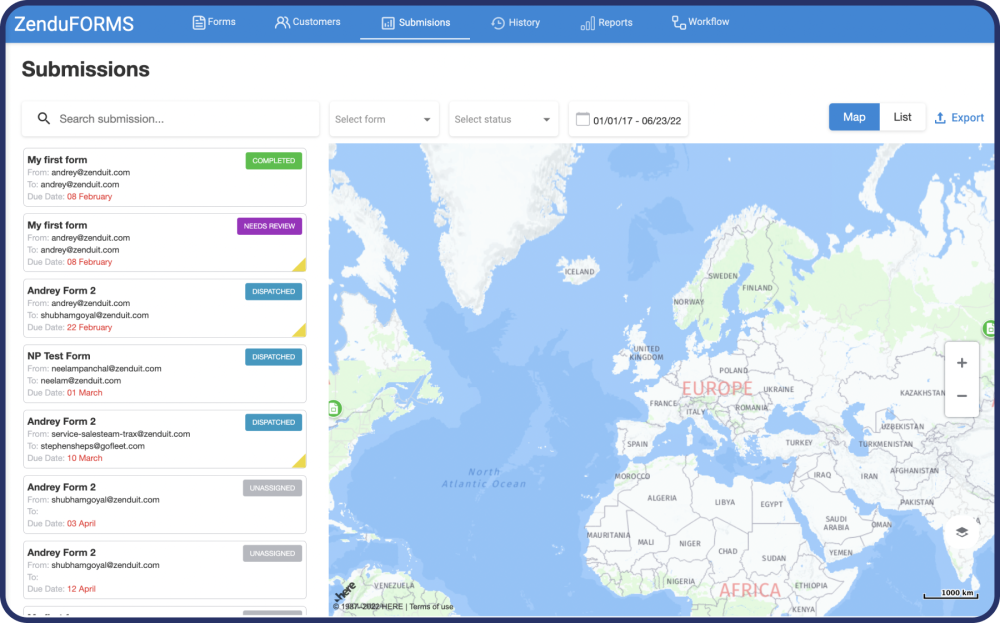
Task: Click the ZenduFORMS logo
Action: pos(74,24)
